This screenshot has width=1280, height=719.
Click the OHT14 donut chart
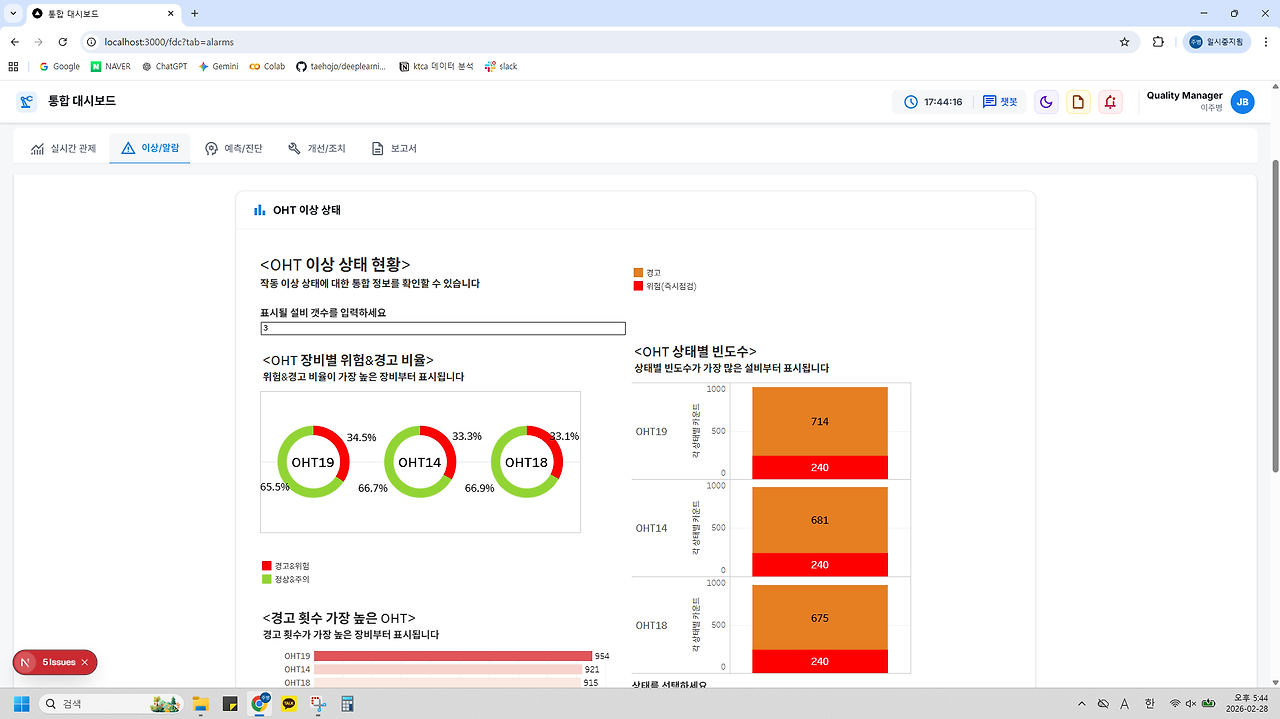pyautogui.click(x=420, y=462)
